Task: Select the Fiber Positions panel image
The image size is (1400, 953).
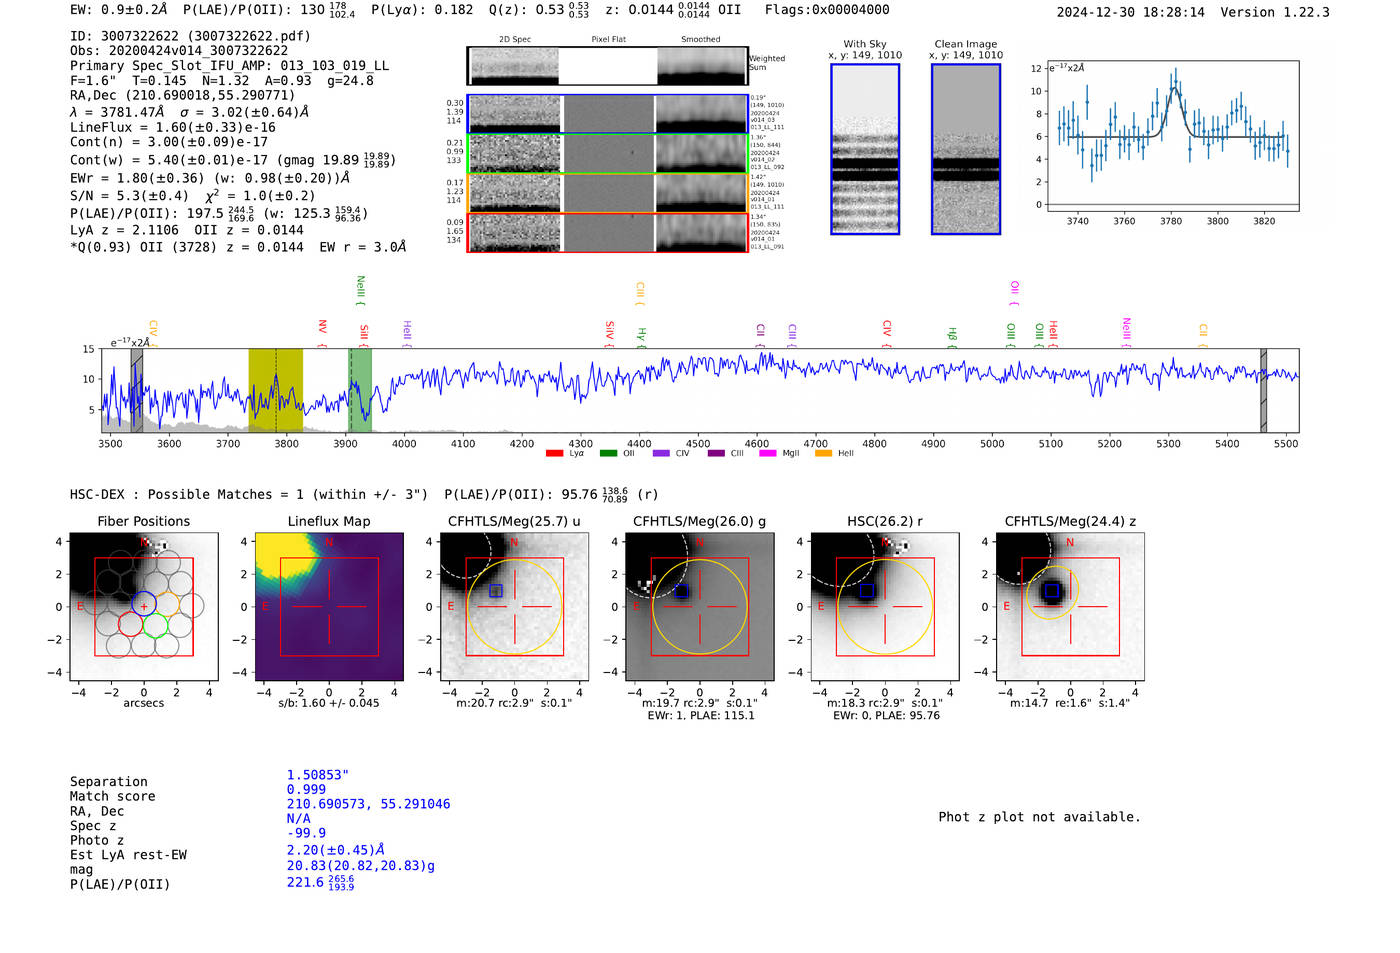Action: (x=144, y=607)
